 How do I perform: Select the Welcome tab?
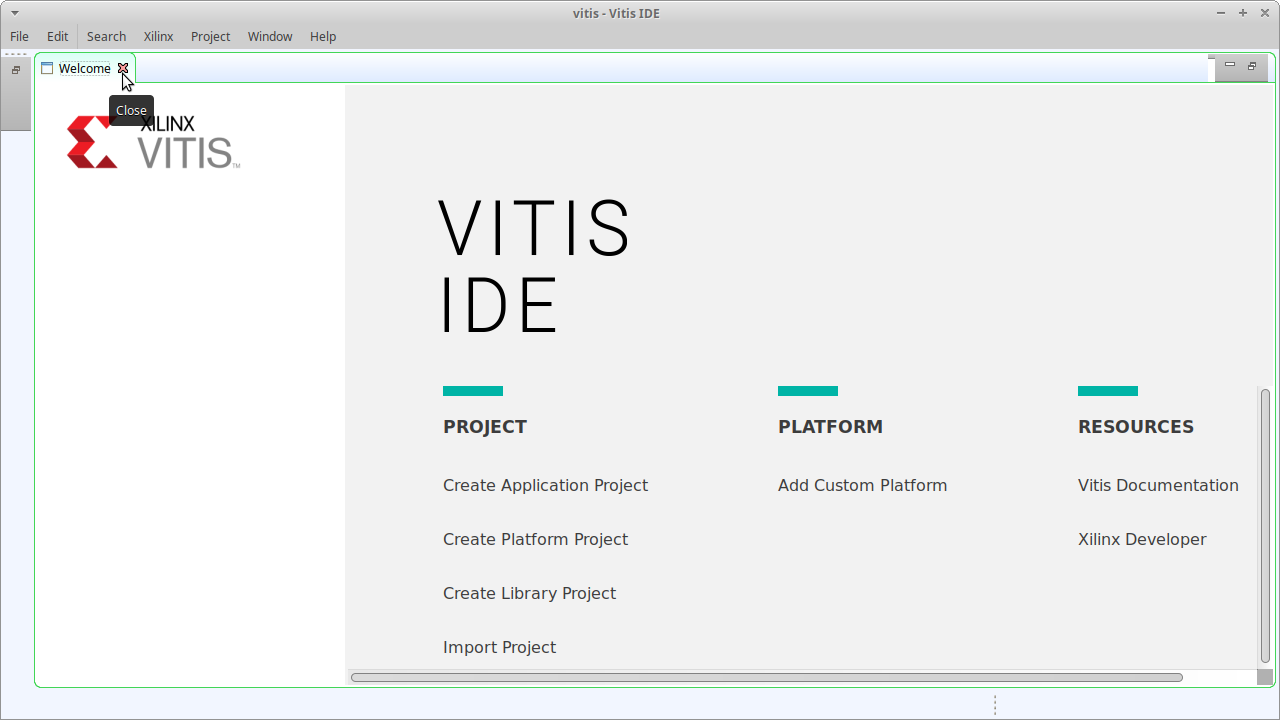pyautogui.click(x=84, y=68)
